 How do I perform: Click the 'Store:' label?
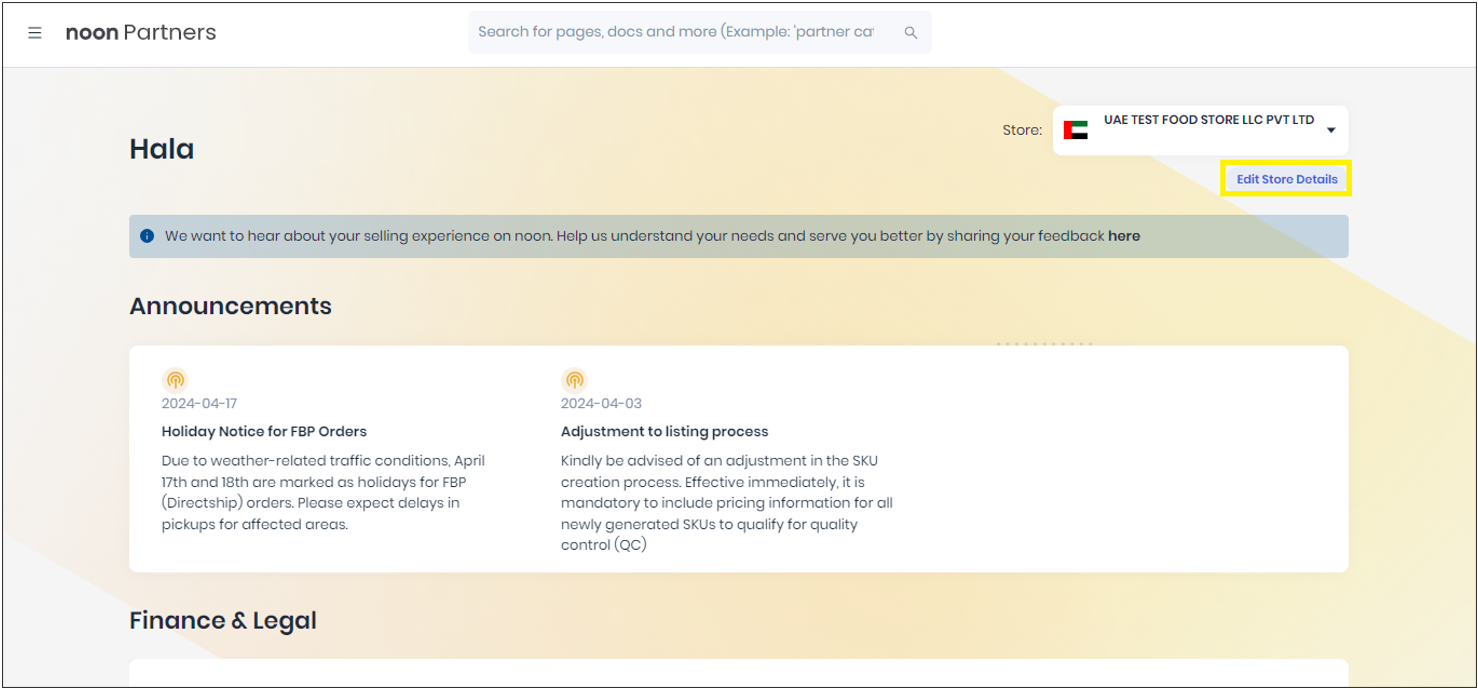click(x=1022, y=130)
